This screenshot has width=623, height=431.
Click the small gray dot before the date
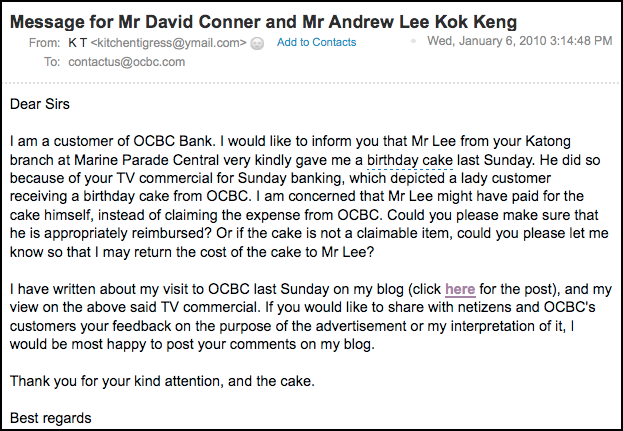click(414, 41)
